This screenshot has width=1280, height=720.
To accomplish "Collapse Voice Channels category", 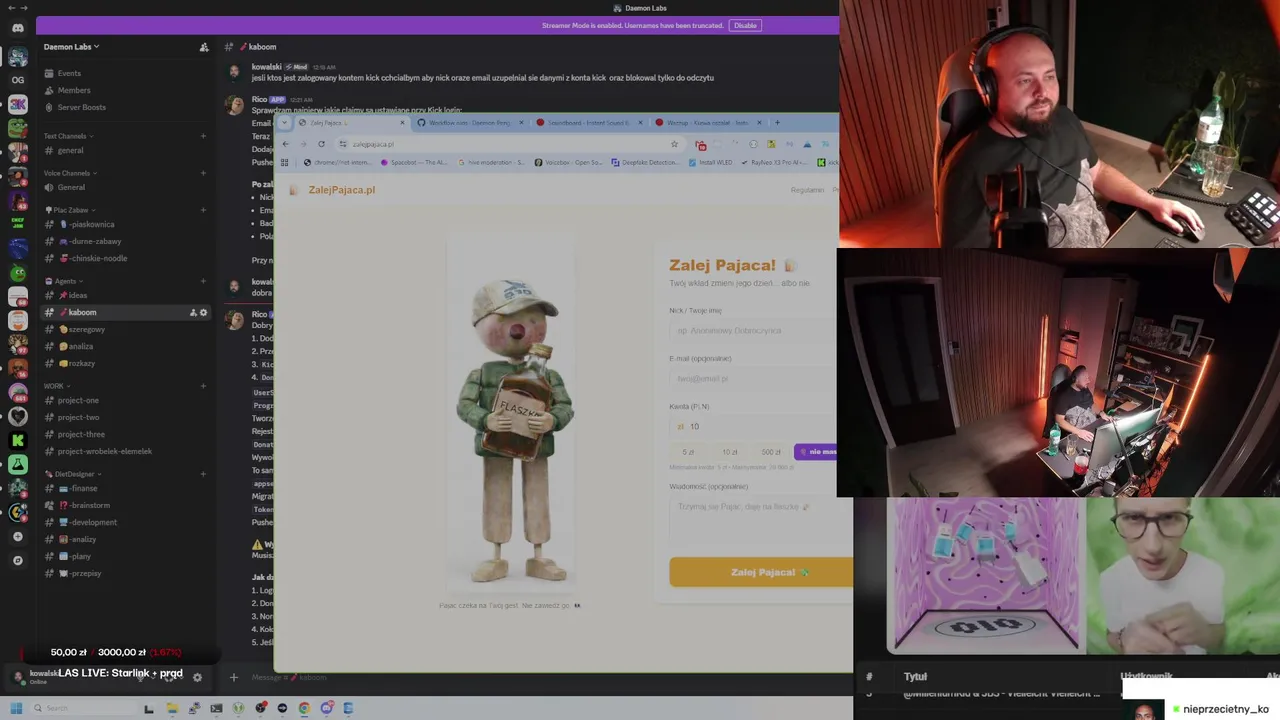I will click(x=70, y=173).
